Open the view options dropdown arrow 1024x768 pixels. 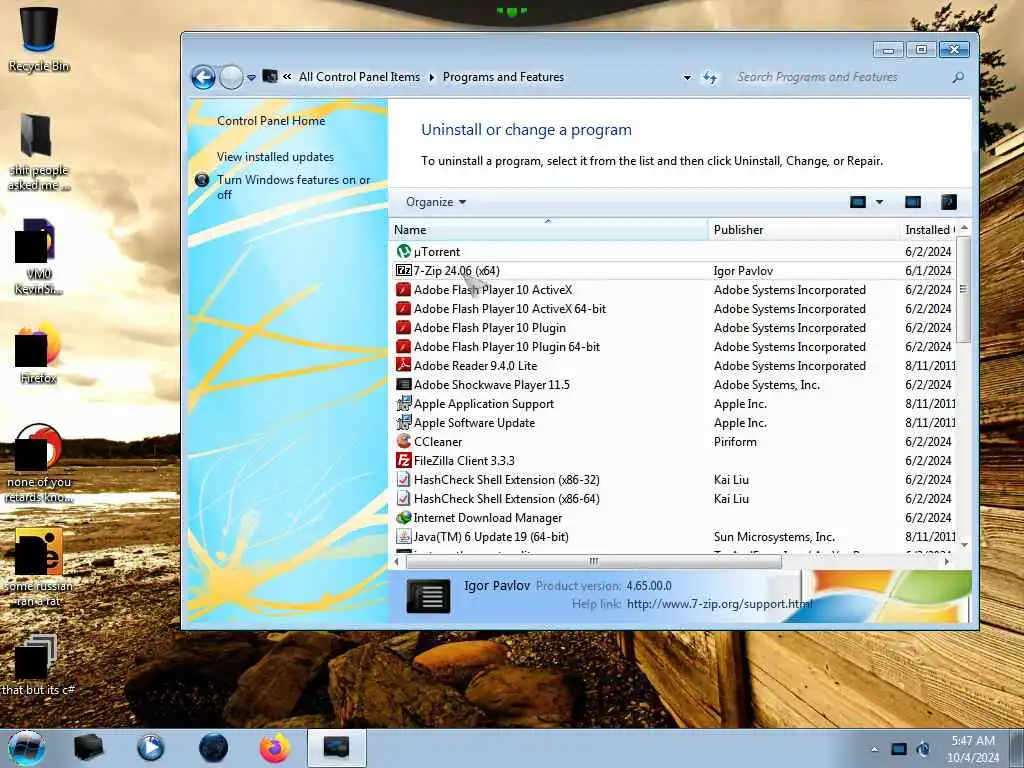(879, 202)
